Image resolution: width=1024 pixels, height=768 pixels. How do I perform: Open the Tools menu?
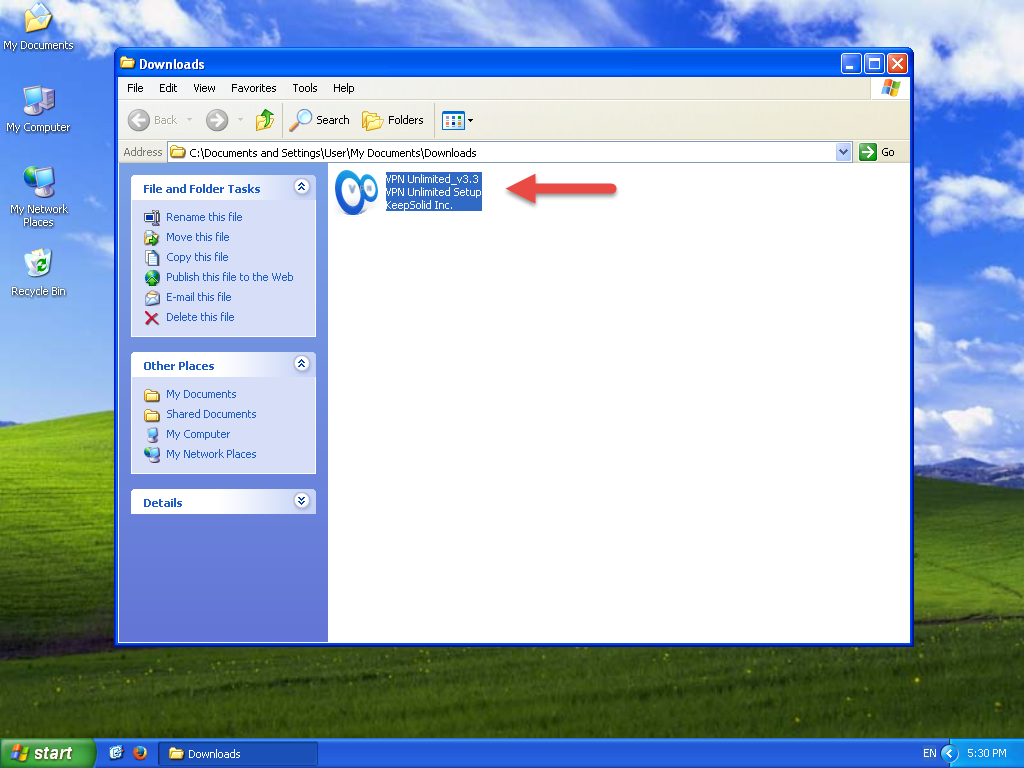pyautogui.click(x=304, y=88)
